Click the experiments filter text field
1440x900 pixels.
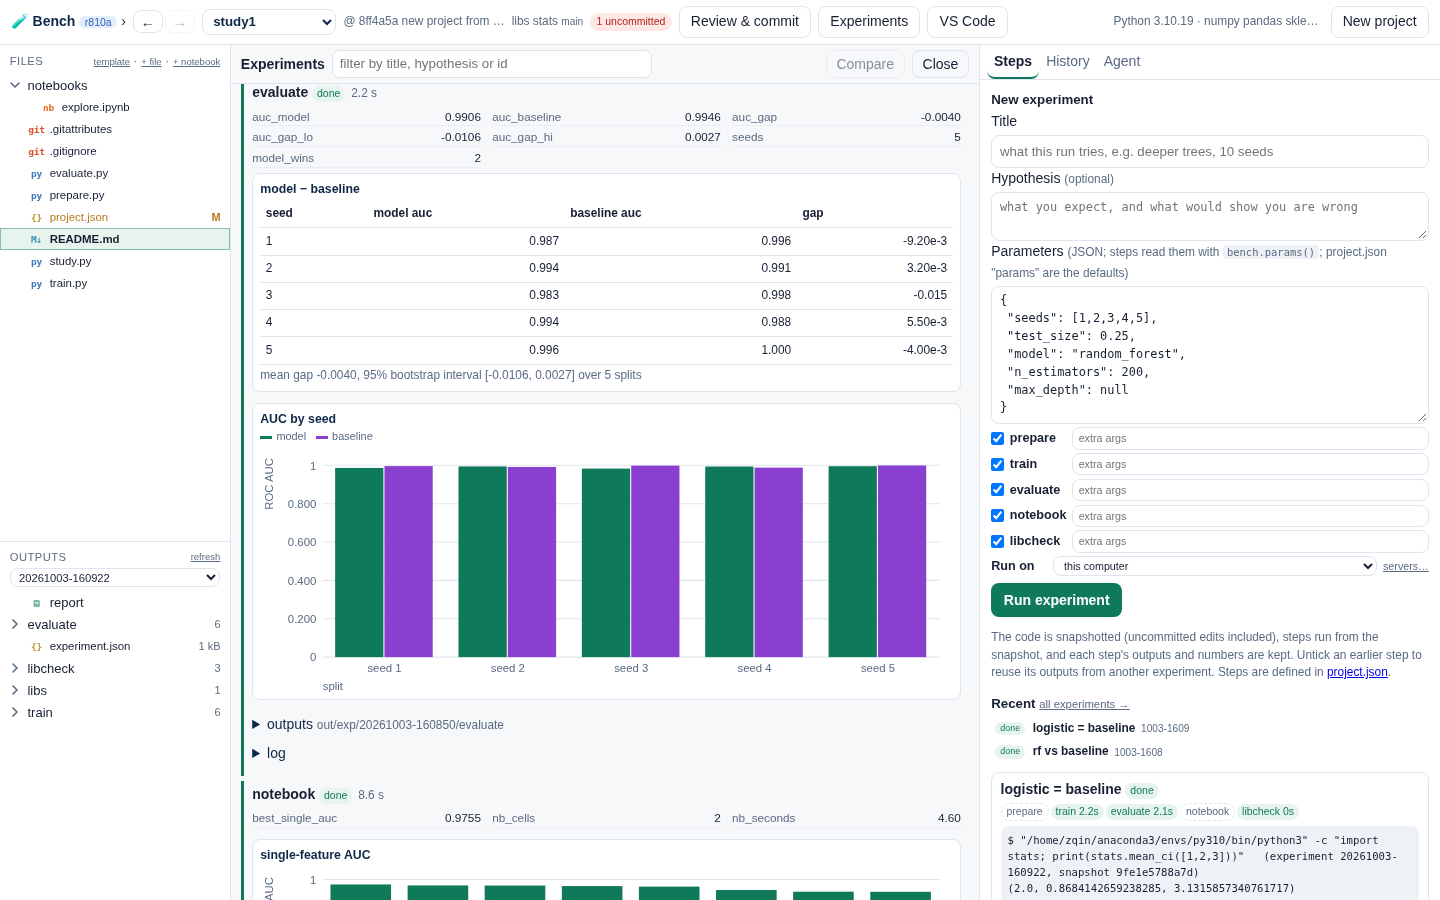[x=491, y=64]
